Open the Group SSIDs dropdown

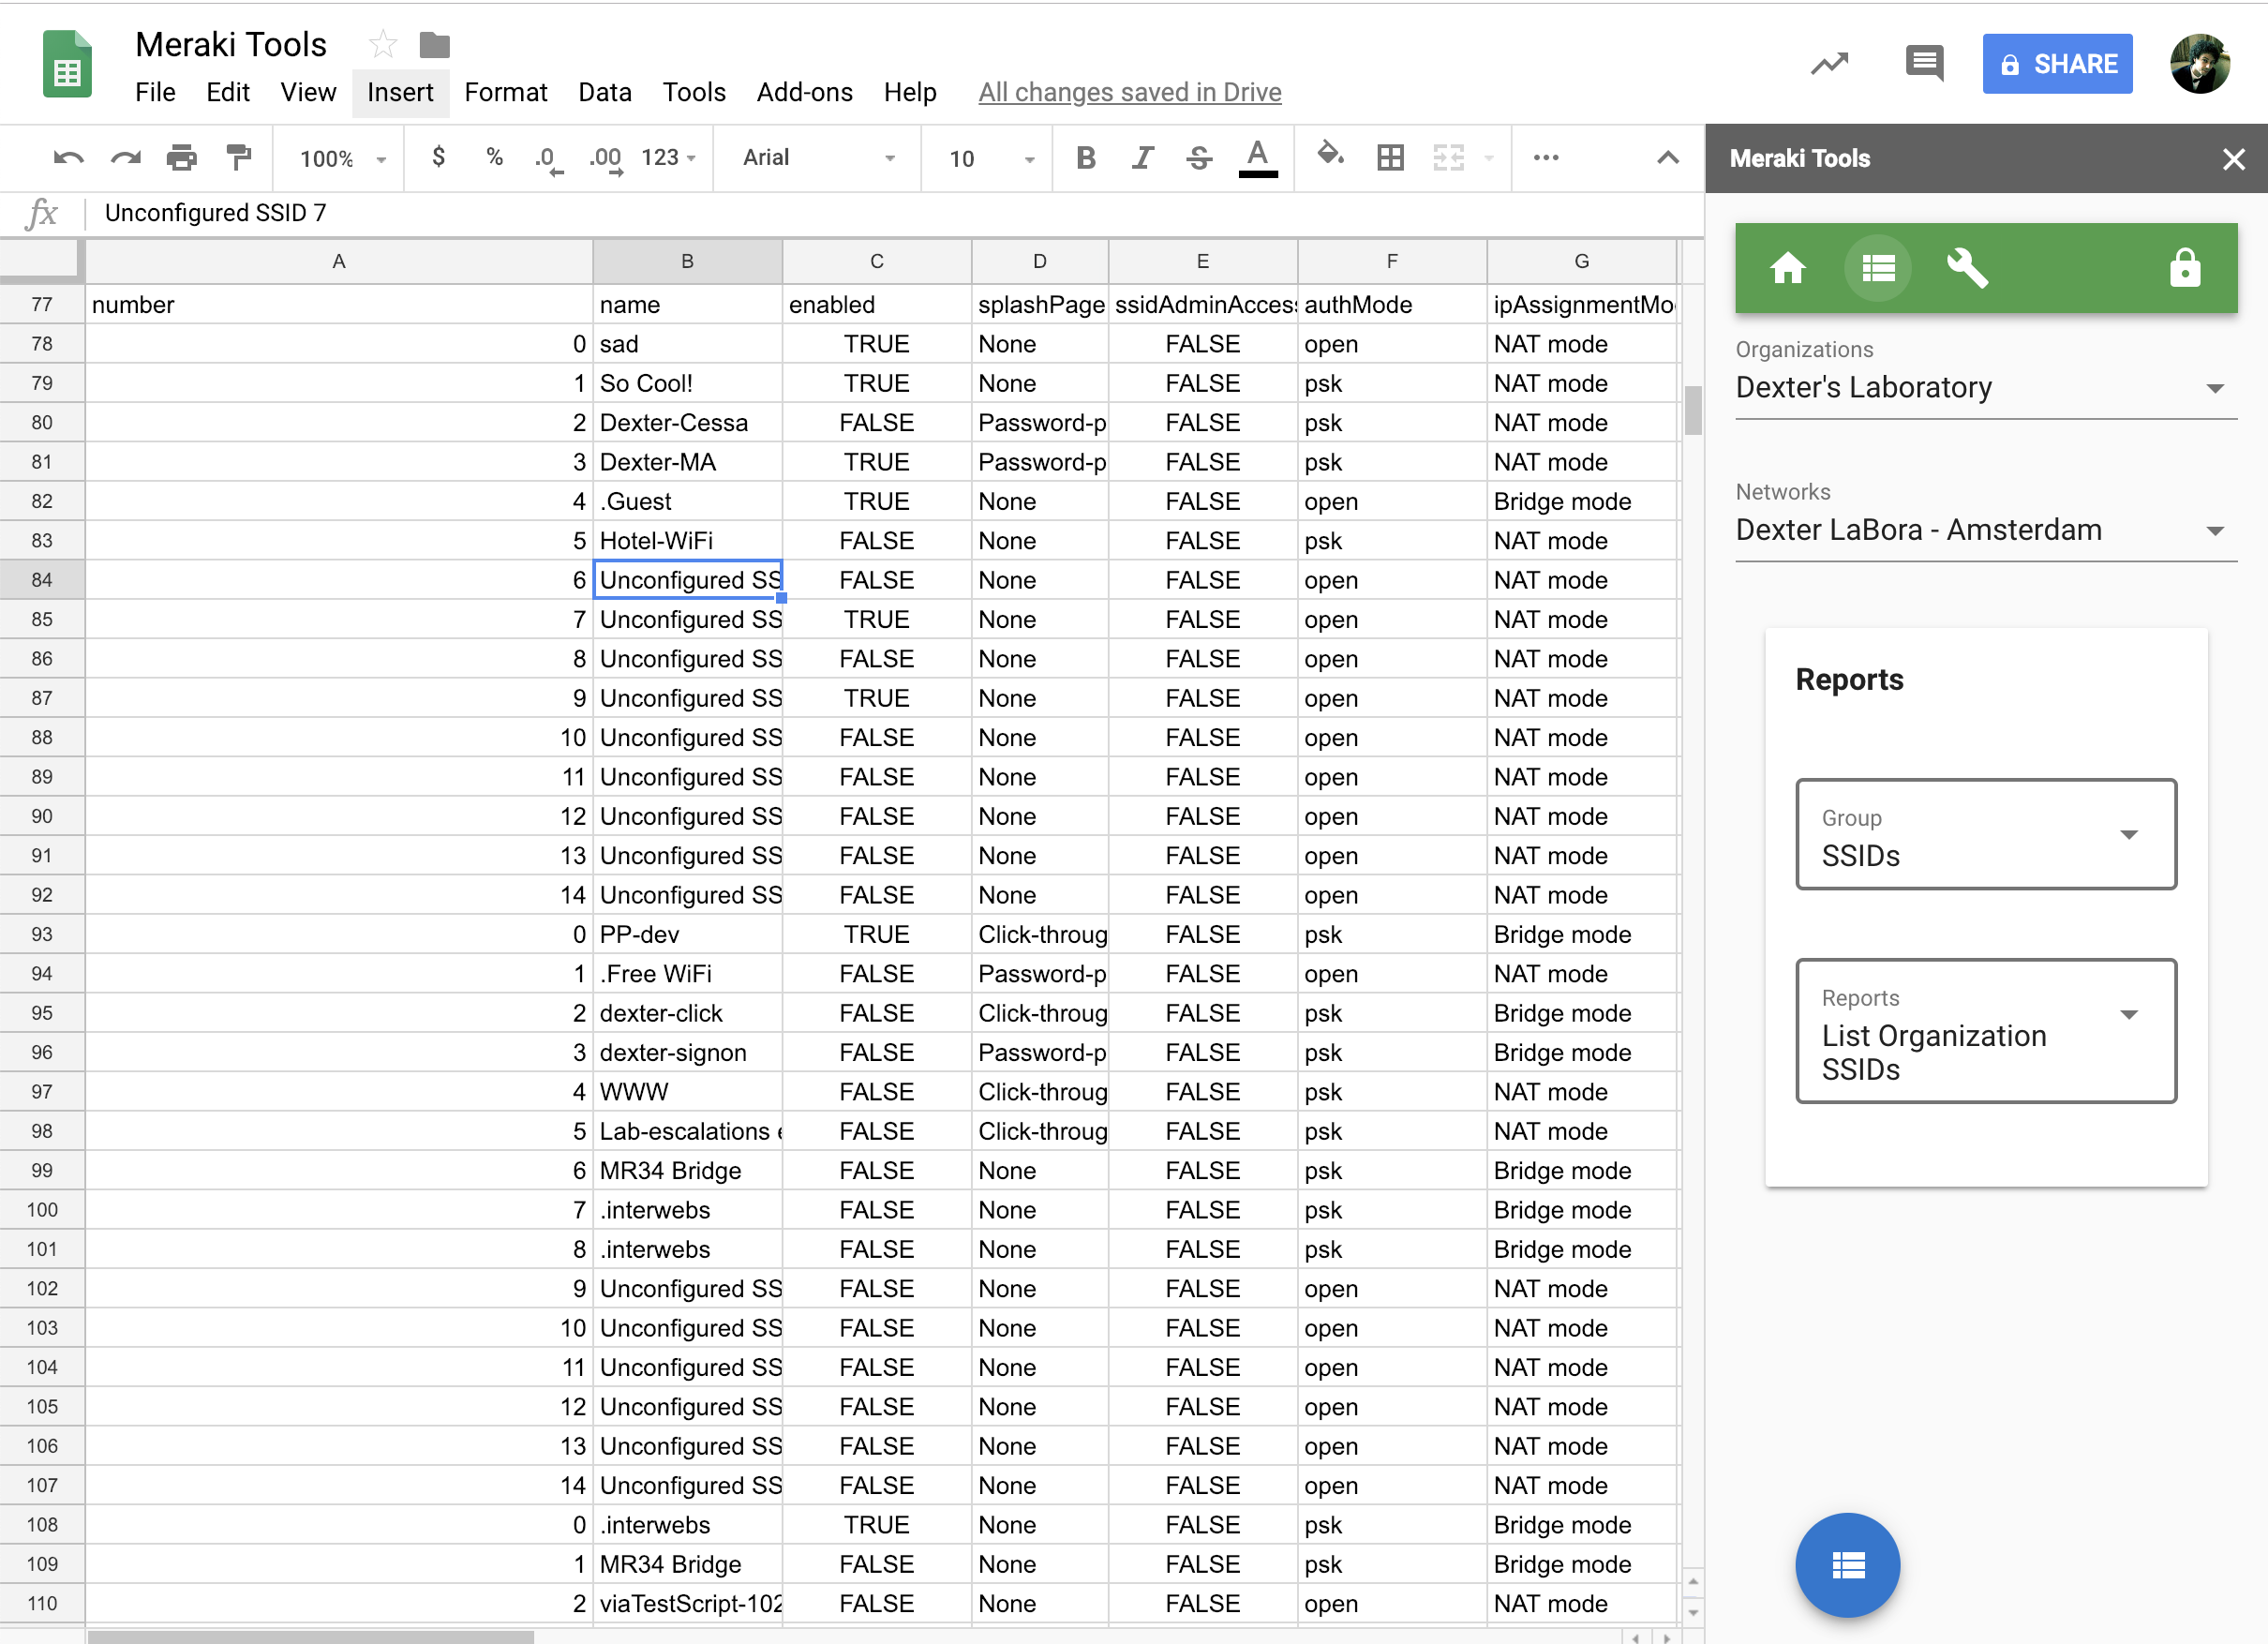coord(1985,835)
